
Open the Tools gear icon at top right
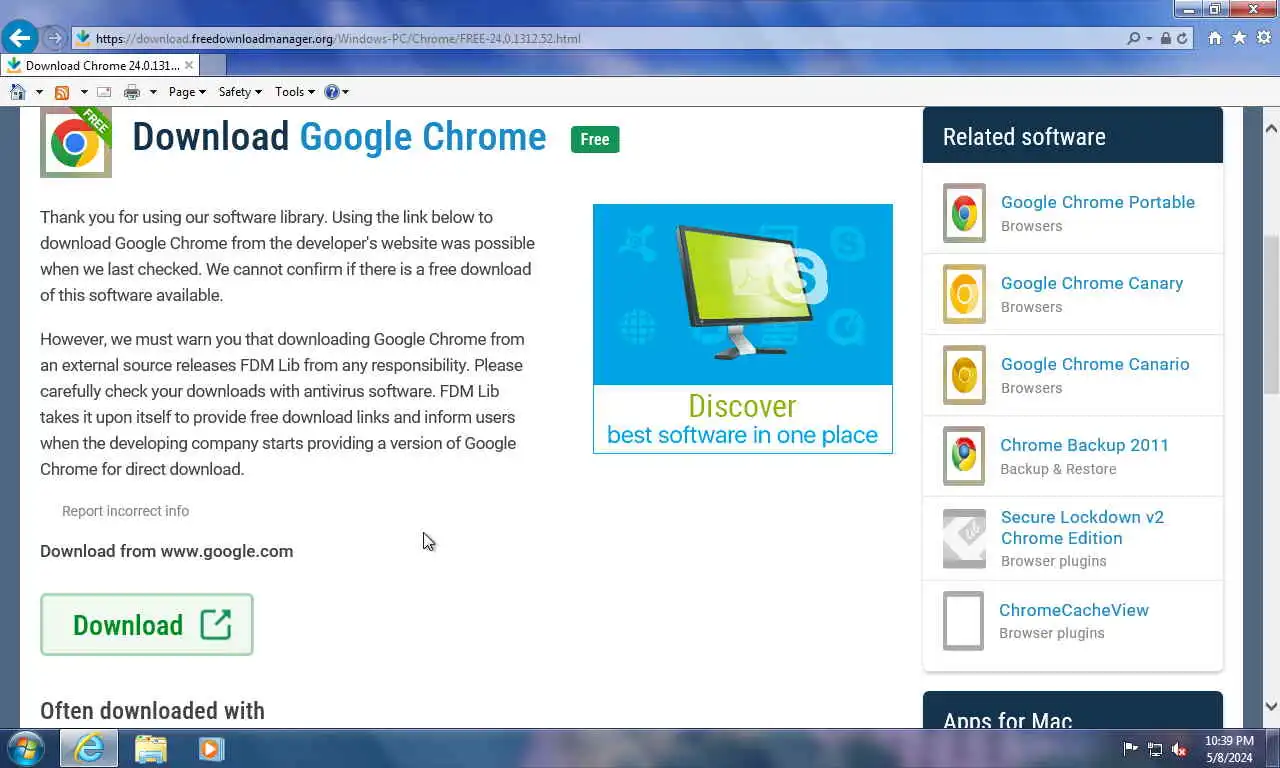tap(1263, 38)
